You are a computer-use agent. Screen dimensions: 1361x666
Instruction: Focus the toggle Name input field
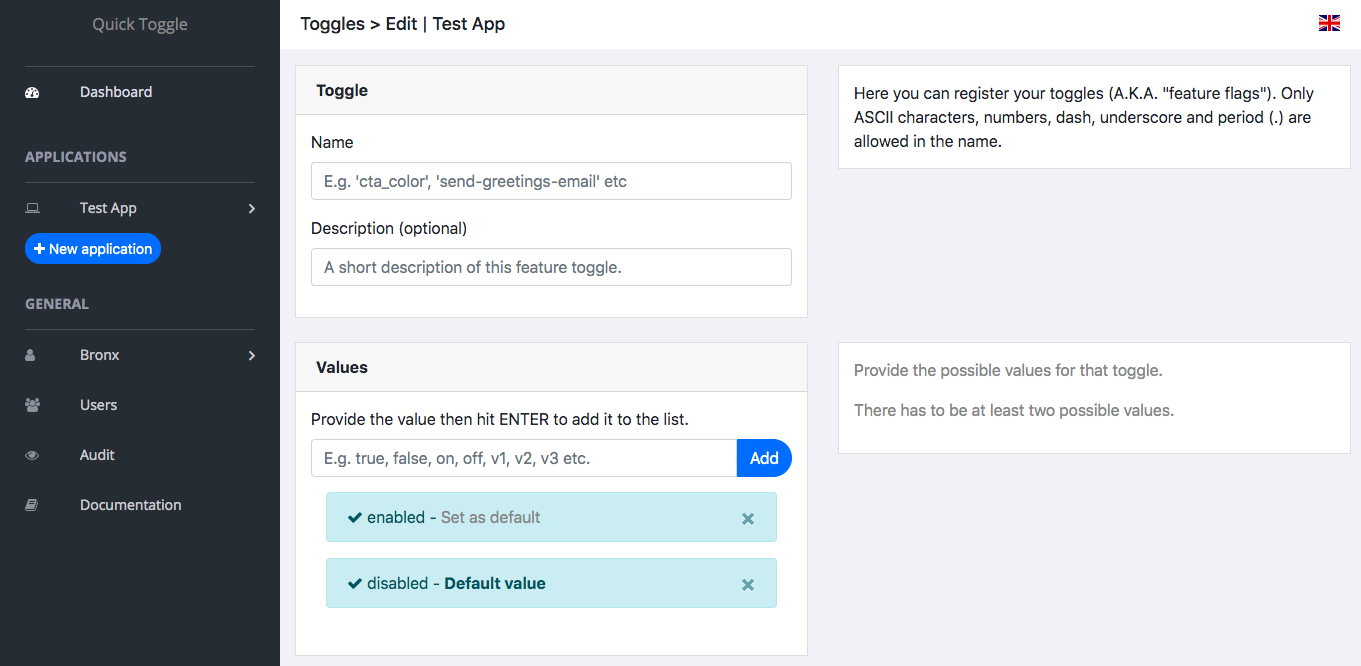point(551,181)
